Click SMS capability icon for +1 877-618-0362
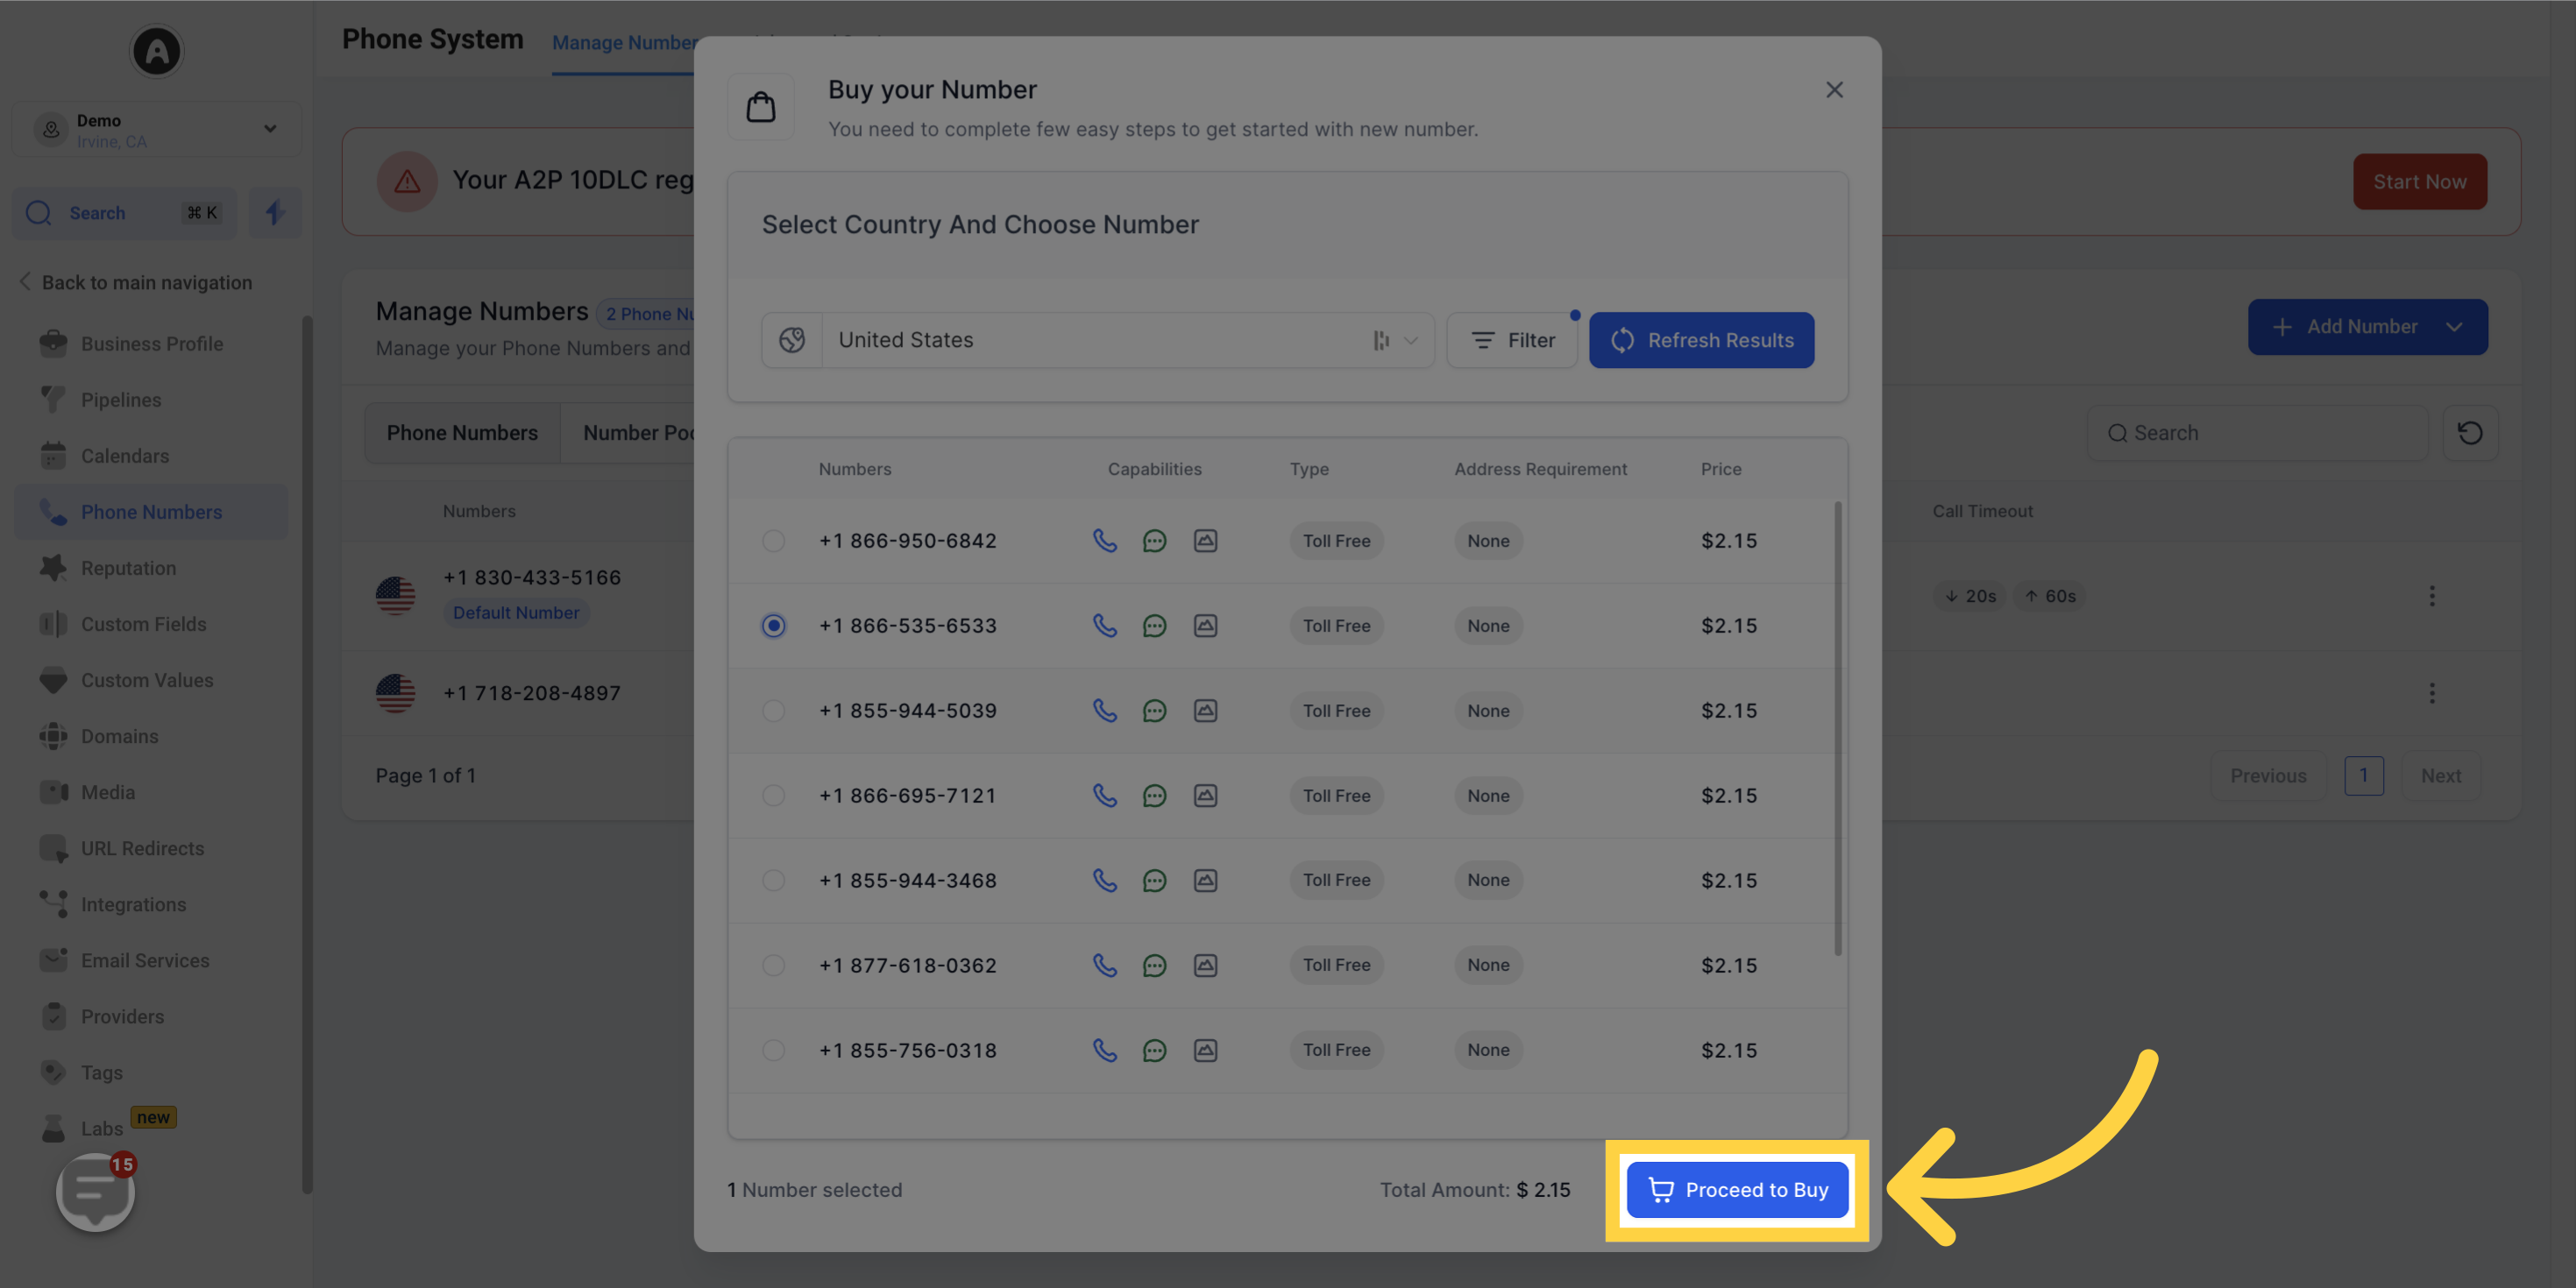 [x=1154, y=966]
